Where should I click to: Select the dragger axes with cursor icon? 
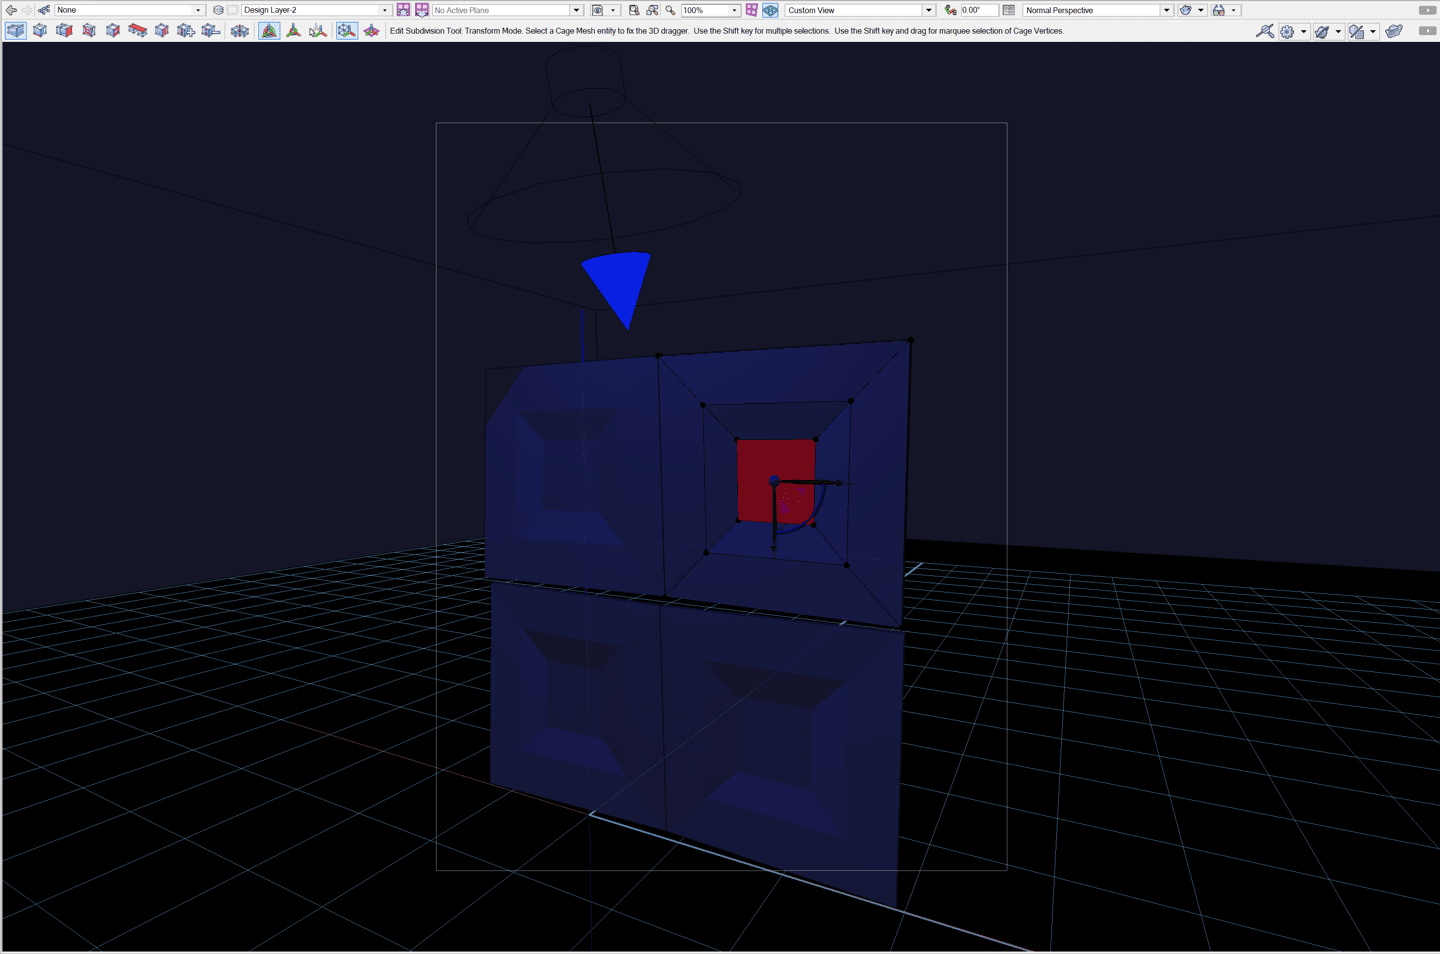tap(318, 31)
